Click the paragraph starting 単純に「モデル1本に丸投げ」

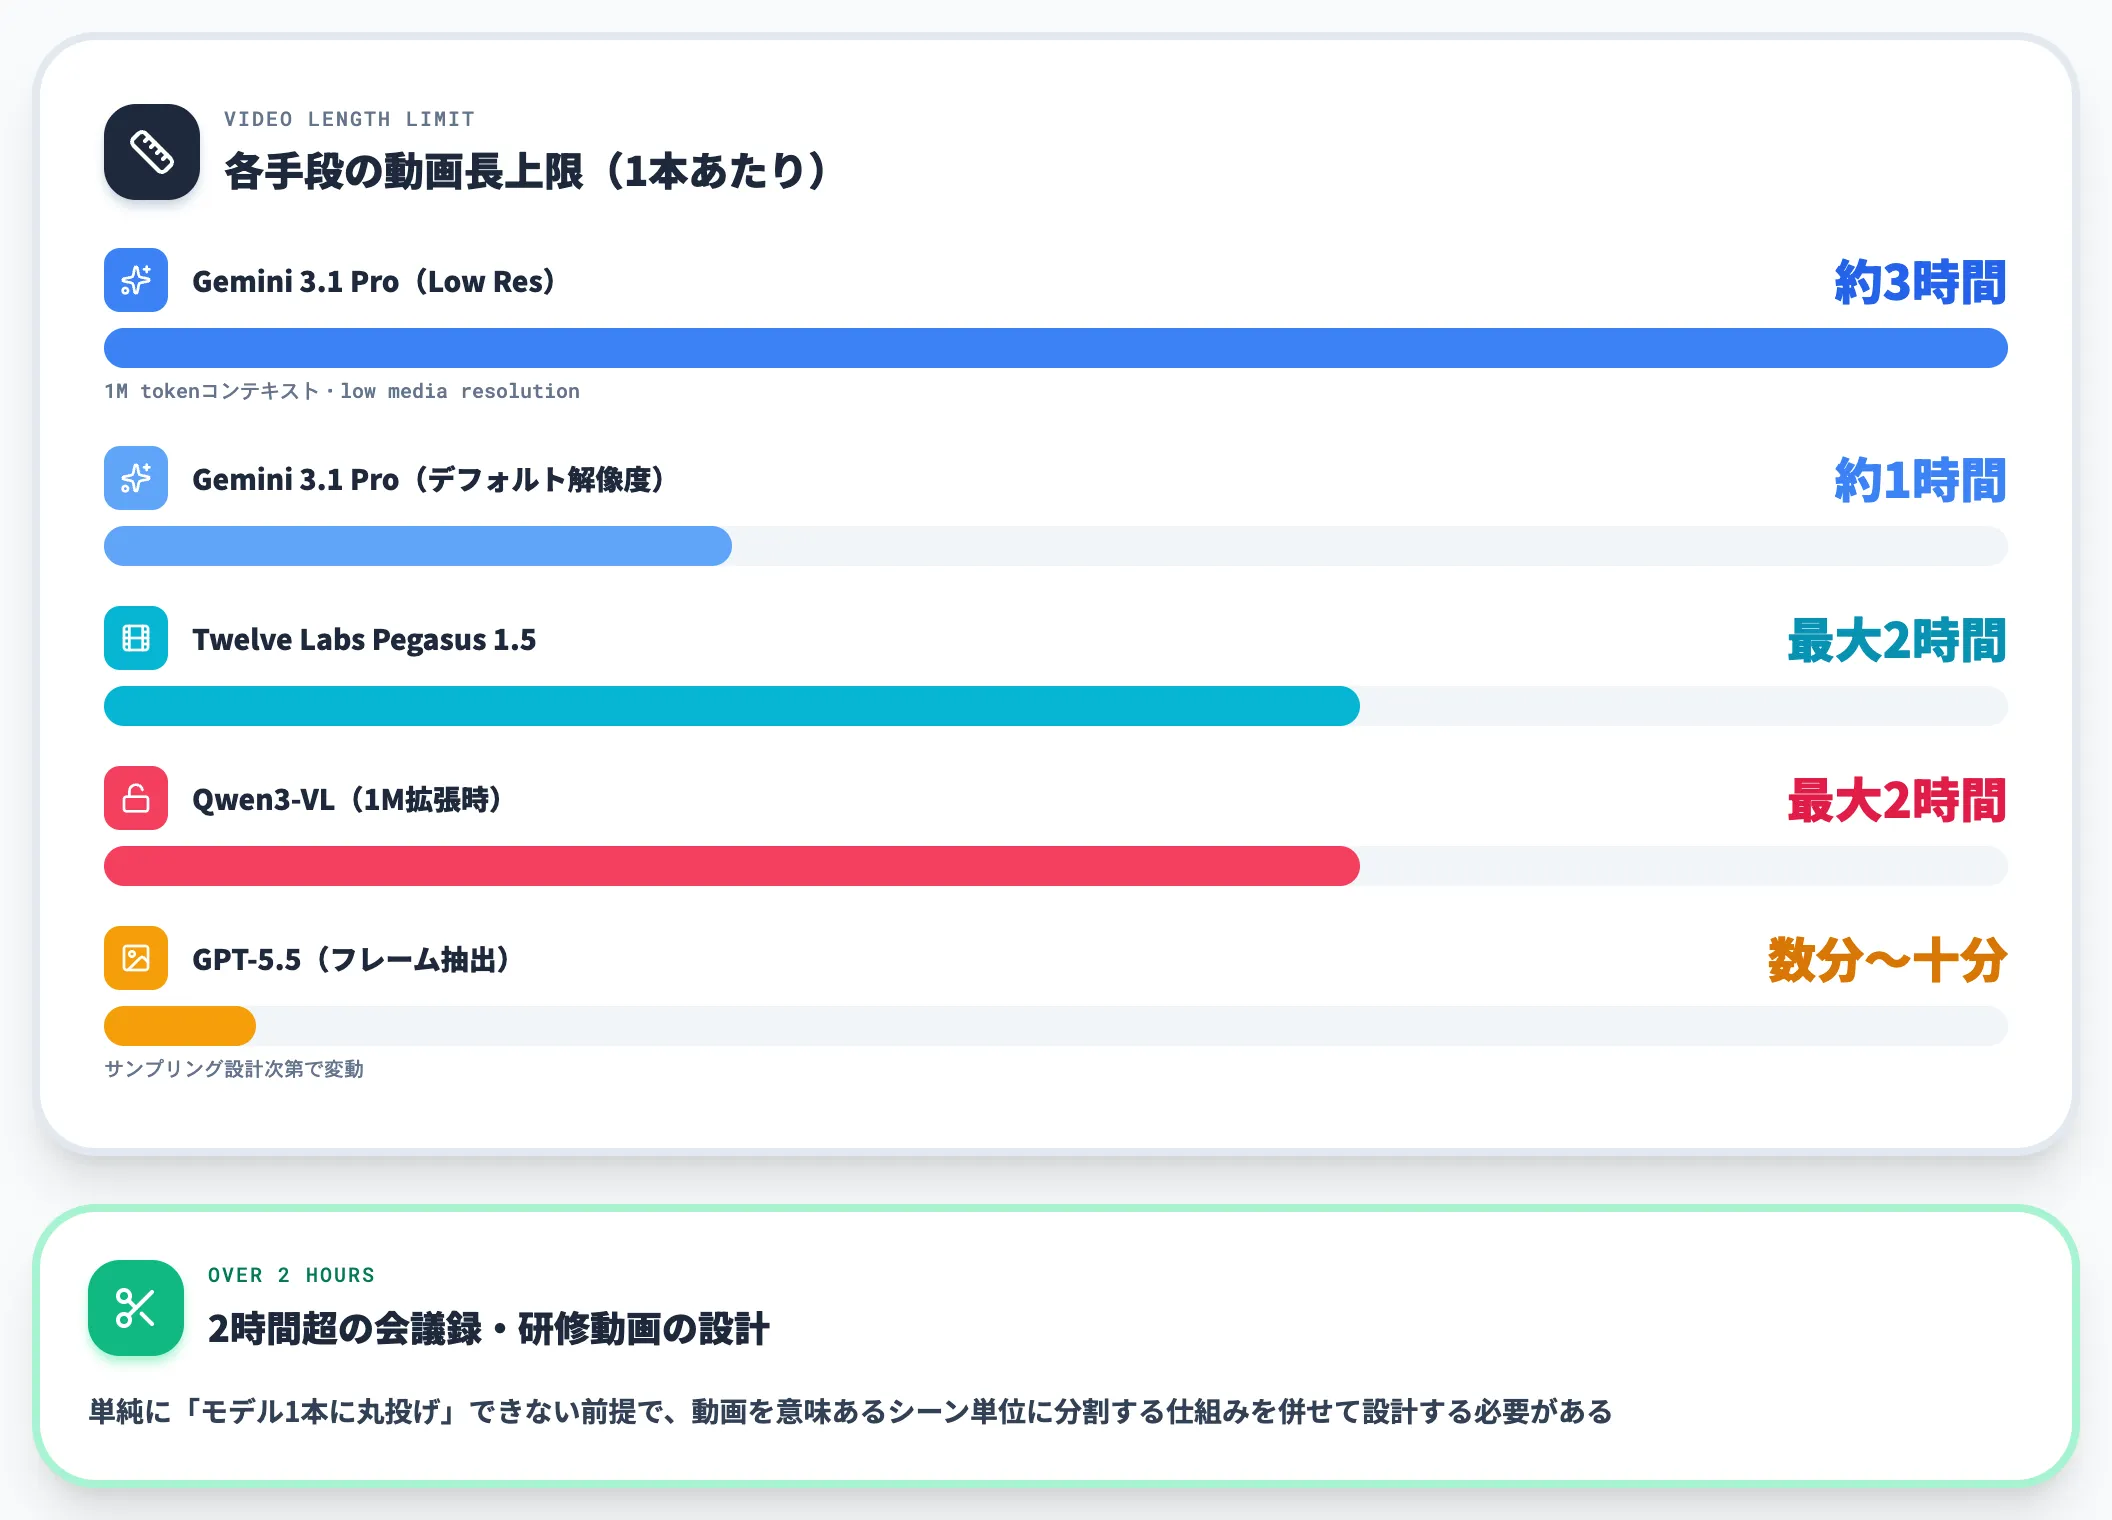click(x=850, y=1411)
